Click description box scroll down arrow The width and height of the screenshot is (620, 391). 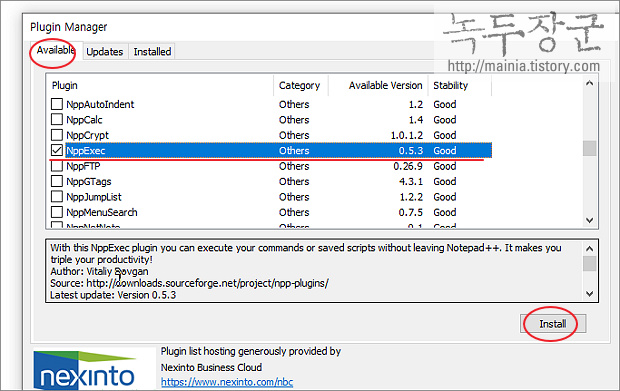click(590, 294)
